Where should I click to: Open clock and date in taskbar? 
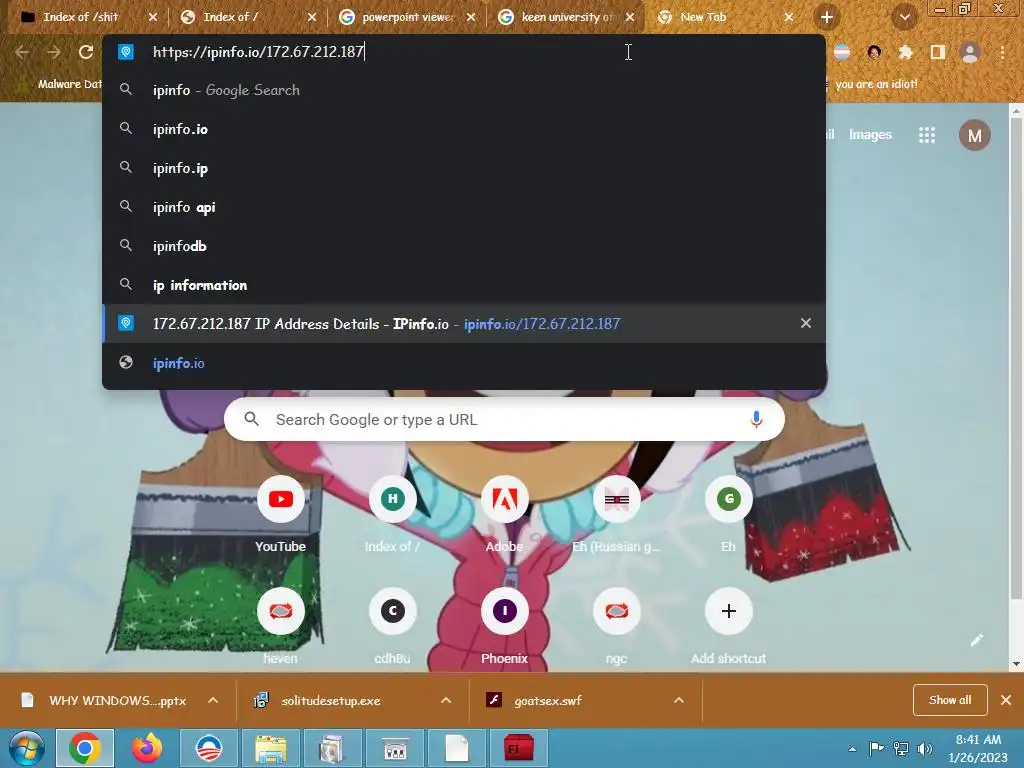978,748
